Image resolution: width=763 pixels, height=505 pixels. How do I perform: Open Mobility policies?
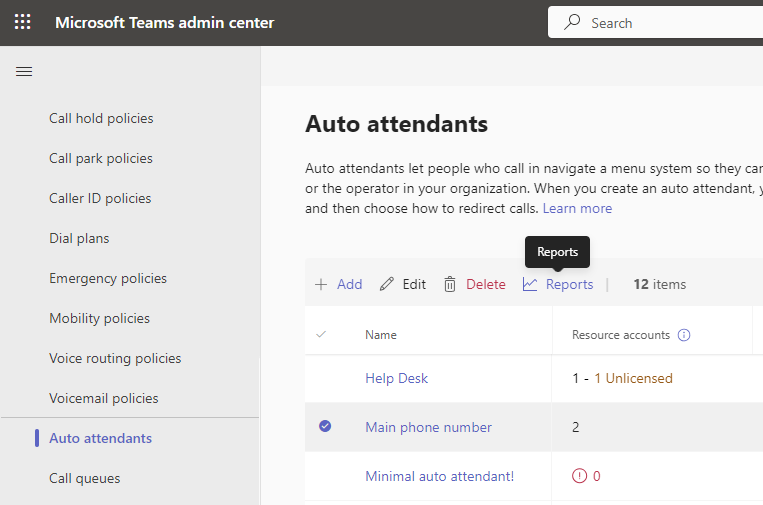tap(100, 318)
